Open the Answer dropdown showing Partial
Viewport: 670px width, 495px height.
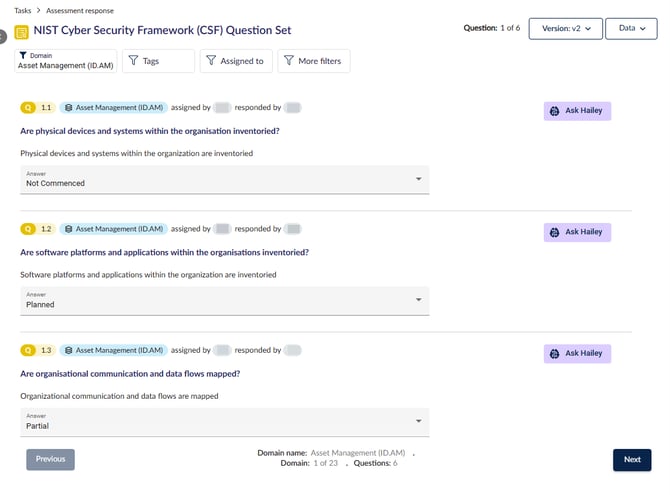click(224, 422)
